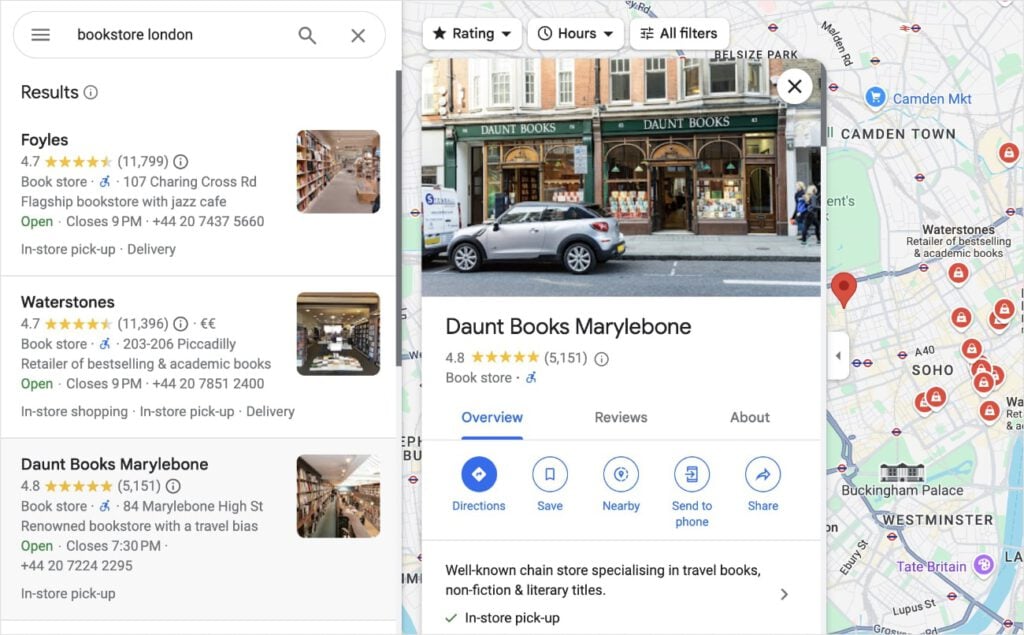Clear the search query with the X icon
1024x635 pixels.
357,35
